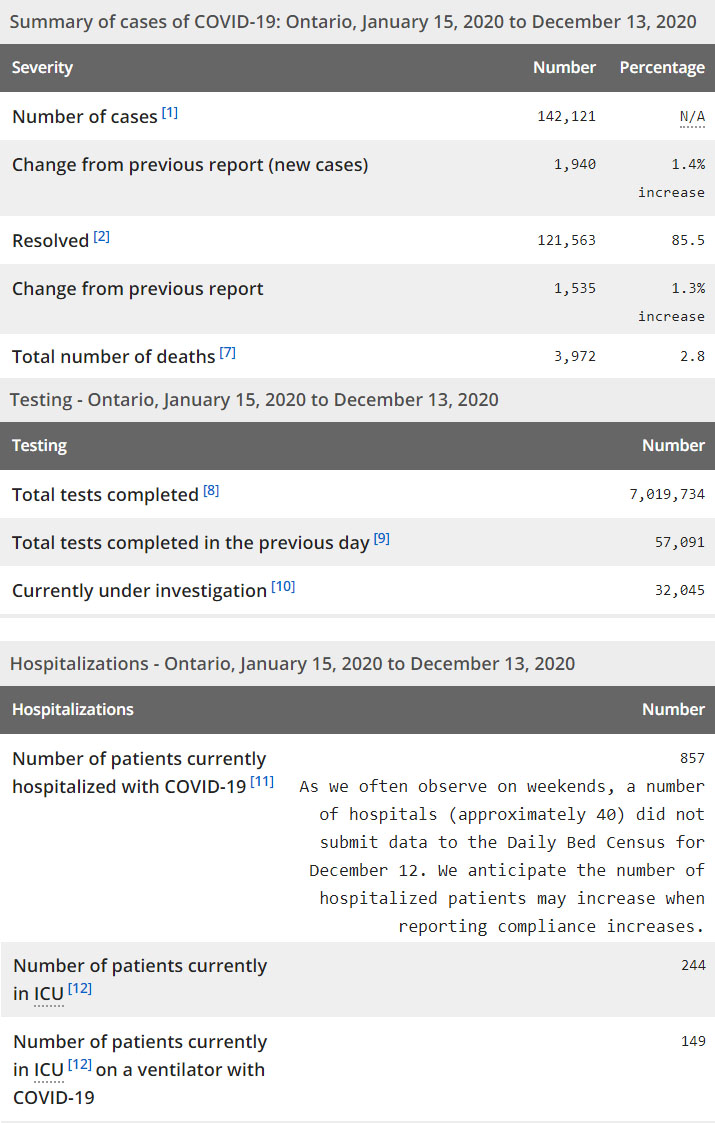Click the 857 hospitalized patients figure
The image size is (715, 1123).
coord(692,759)
